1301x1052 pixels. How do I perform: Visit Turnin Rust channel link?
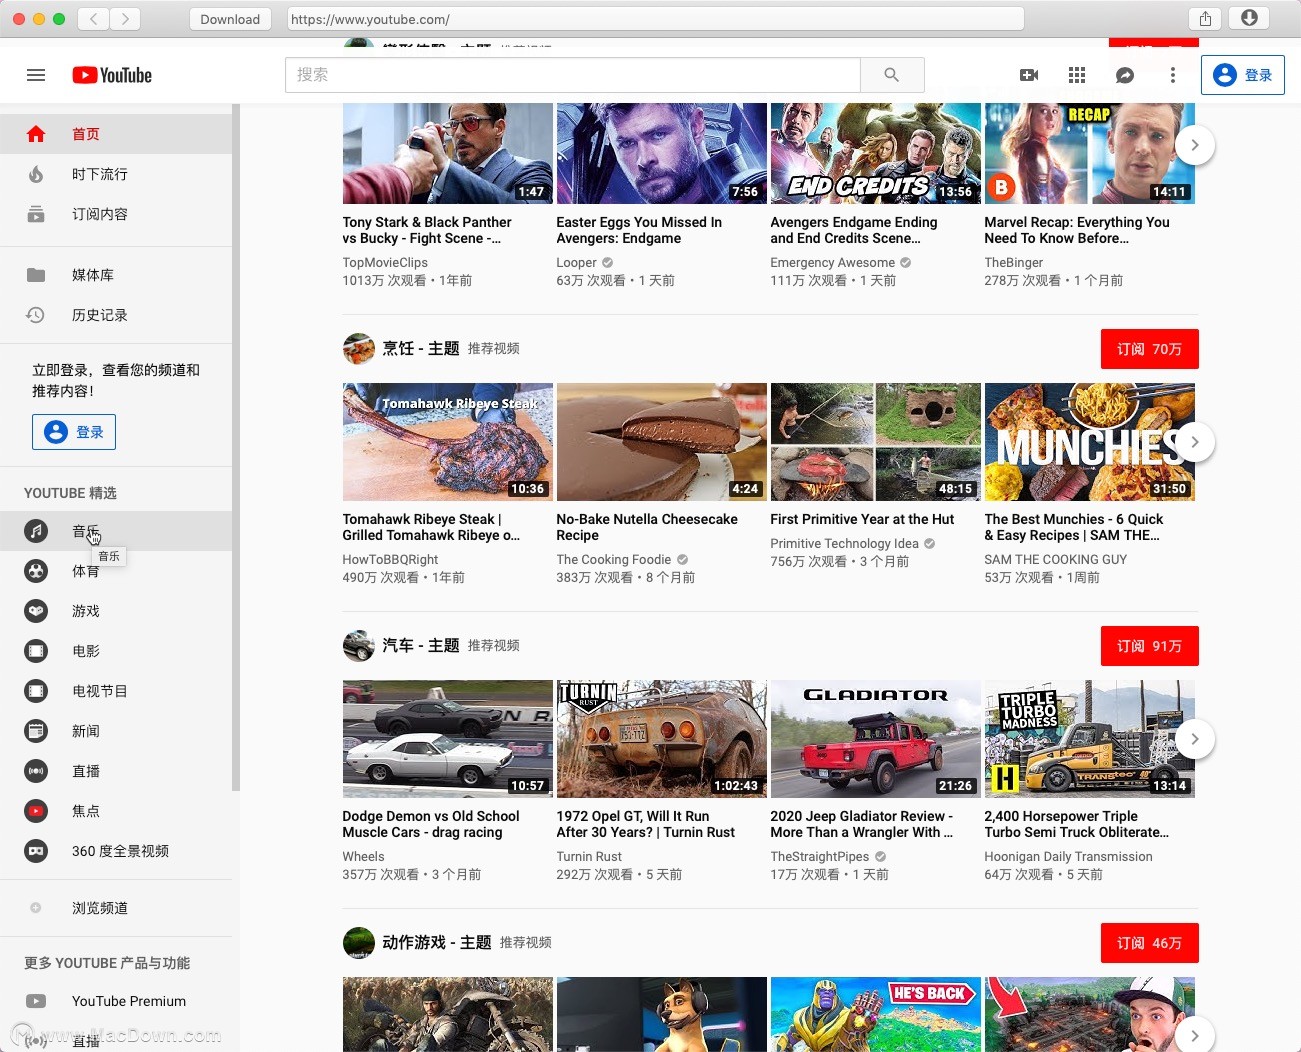589,857
